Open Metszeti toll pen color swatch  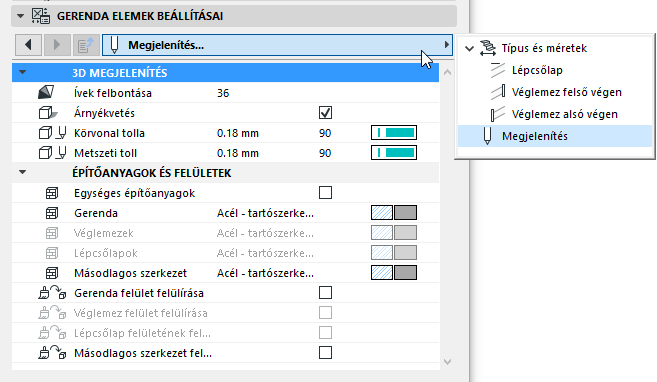394,153
